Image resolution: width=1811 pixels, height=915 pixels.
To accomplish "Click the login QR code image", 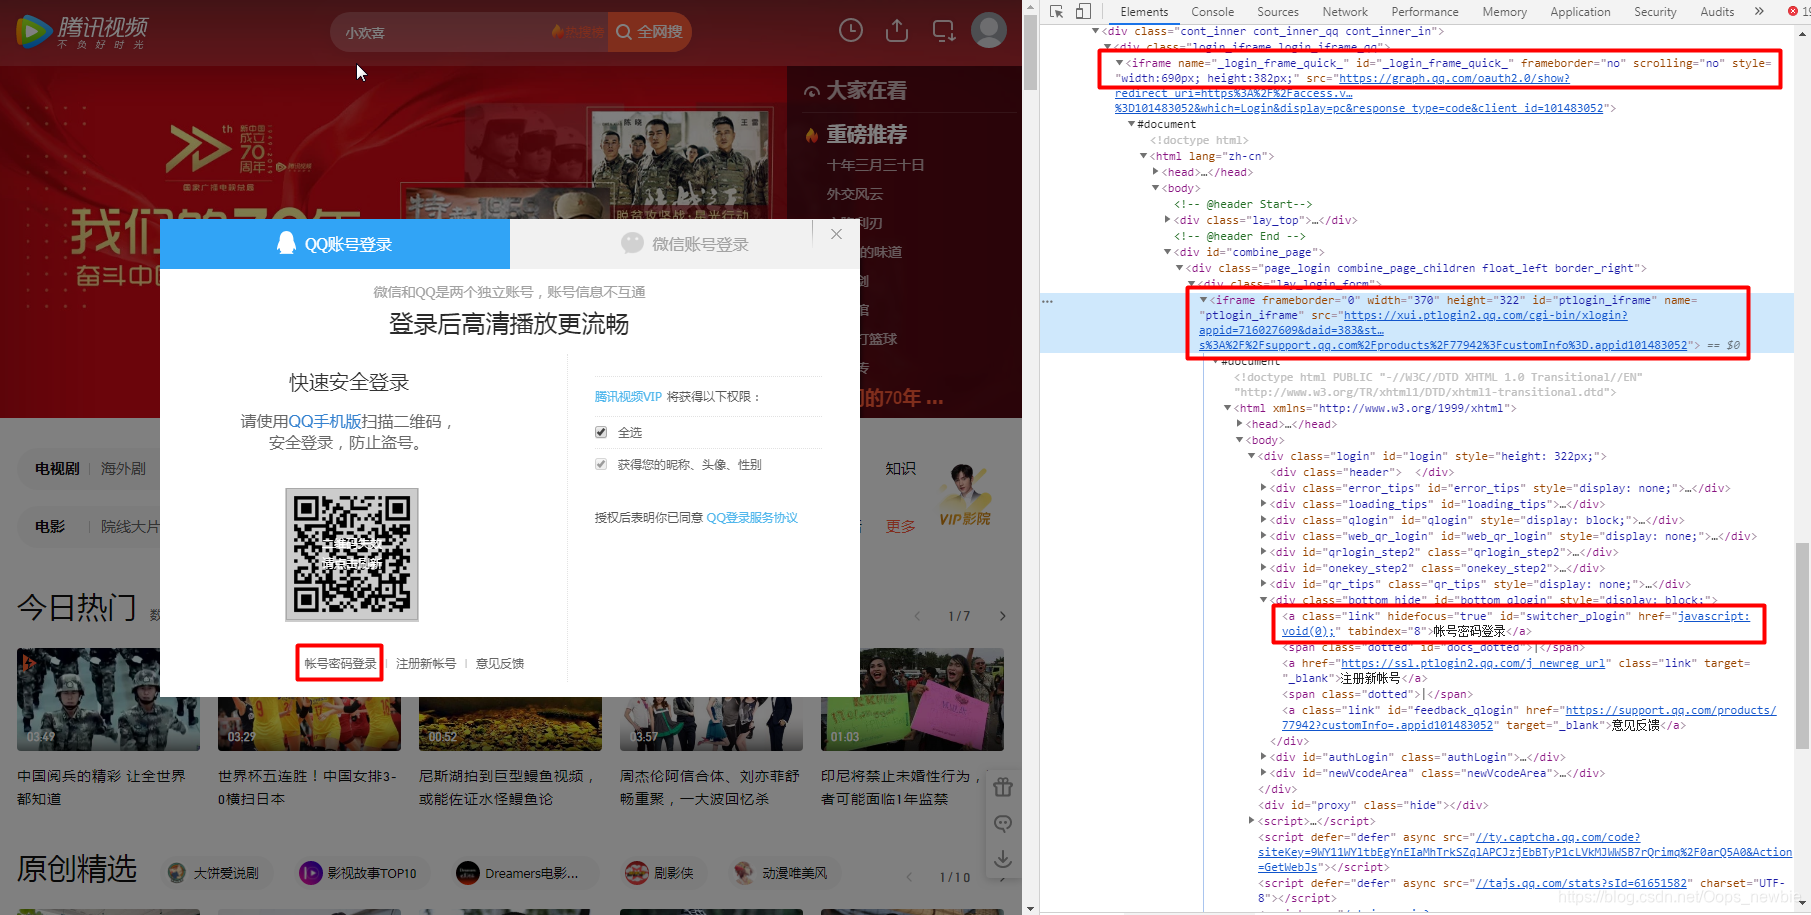I will 352,554.
